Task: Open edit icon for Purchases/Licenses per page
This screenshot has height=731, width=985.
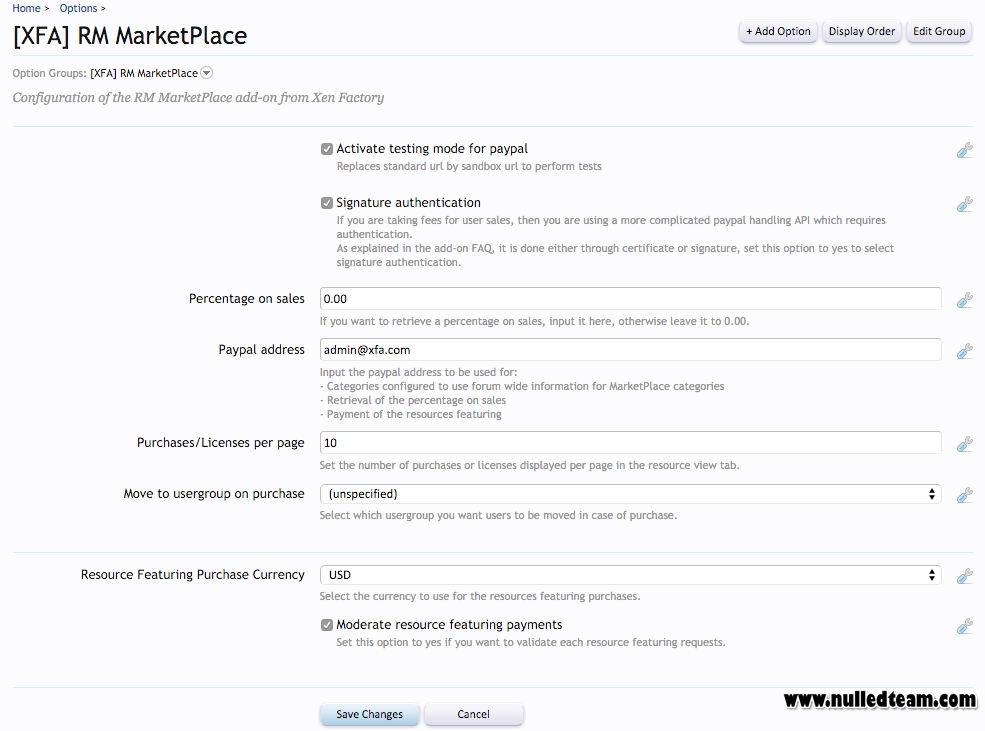Action: (965, 444)
